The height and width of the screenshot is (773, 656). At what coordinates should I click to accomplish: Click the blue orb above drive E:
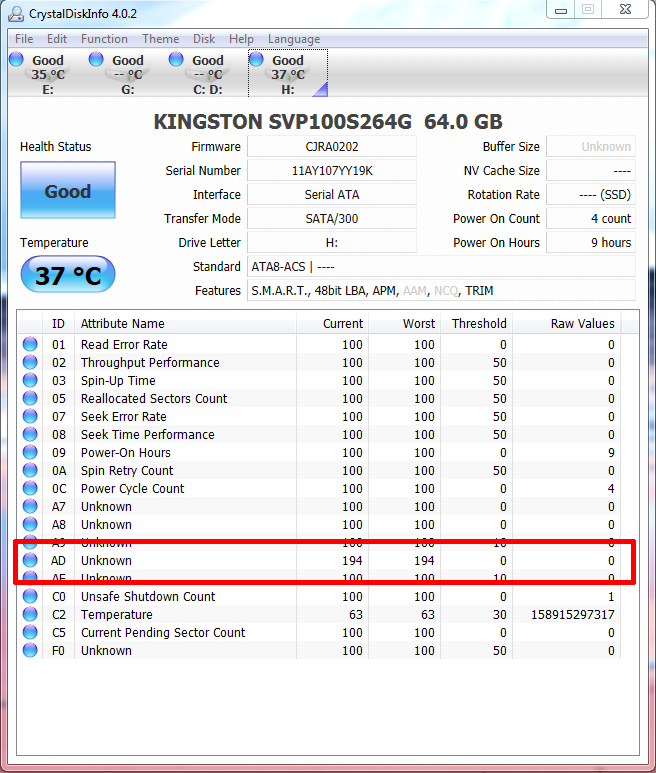pyautogui.click(x=16, y=59)
